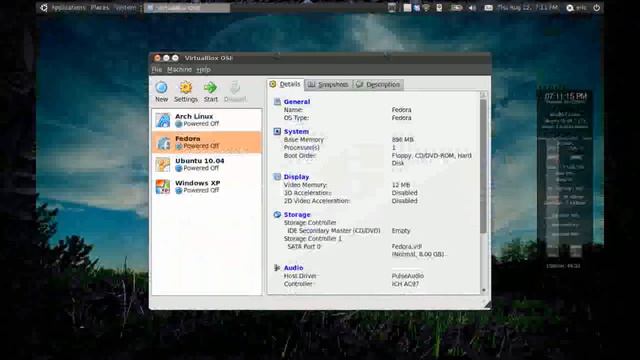The image size is (640, 360).
Task: Click the power button icon in panel
Action: click(596, 8)
